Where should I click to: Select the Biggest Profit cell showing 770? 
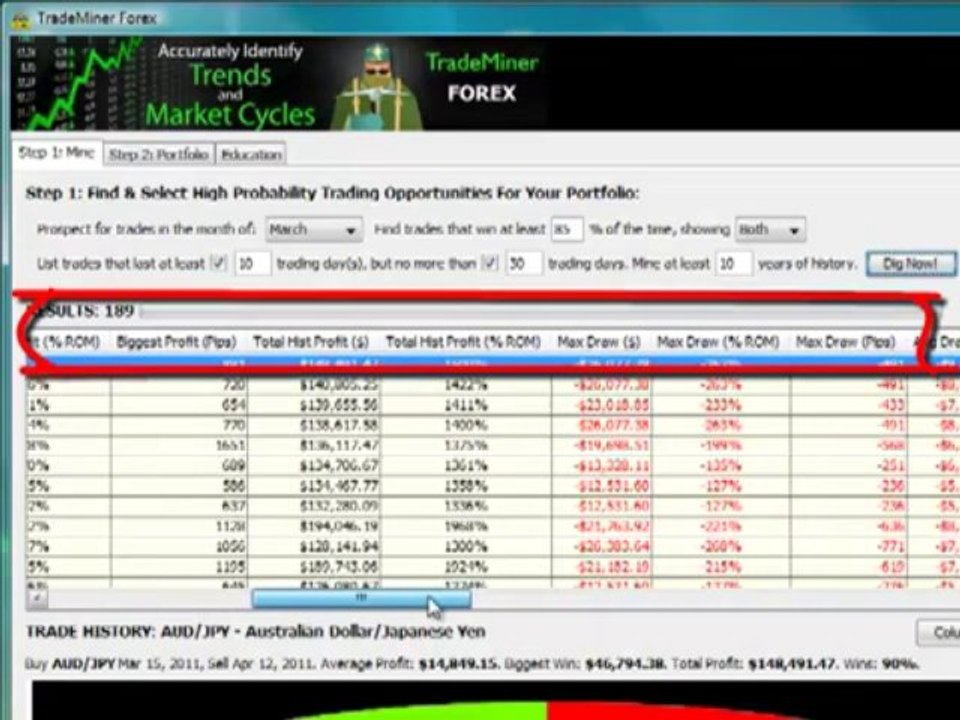[179, 425]
